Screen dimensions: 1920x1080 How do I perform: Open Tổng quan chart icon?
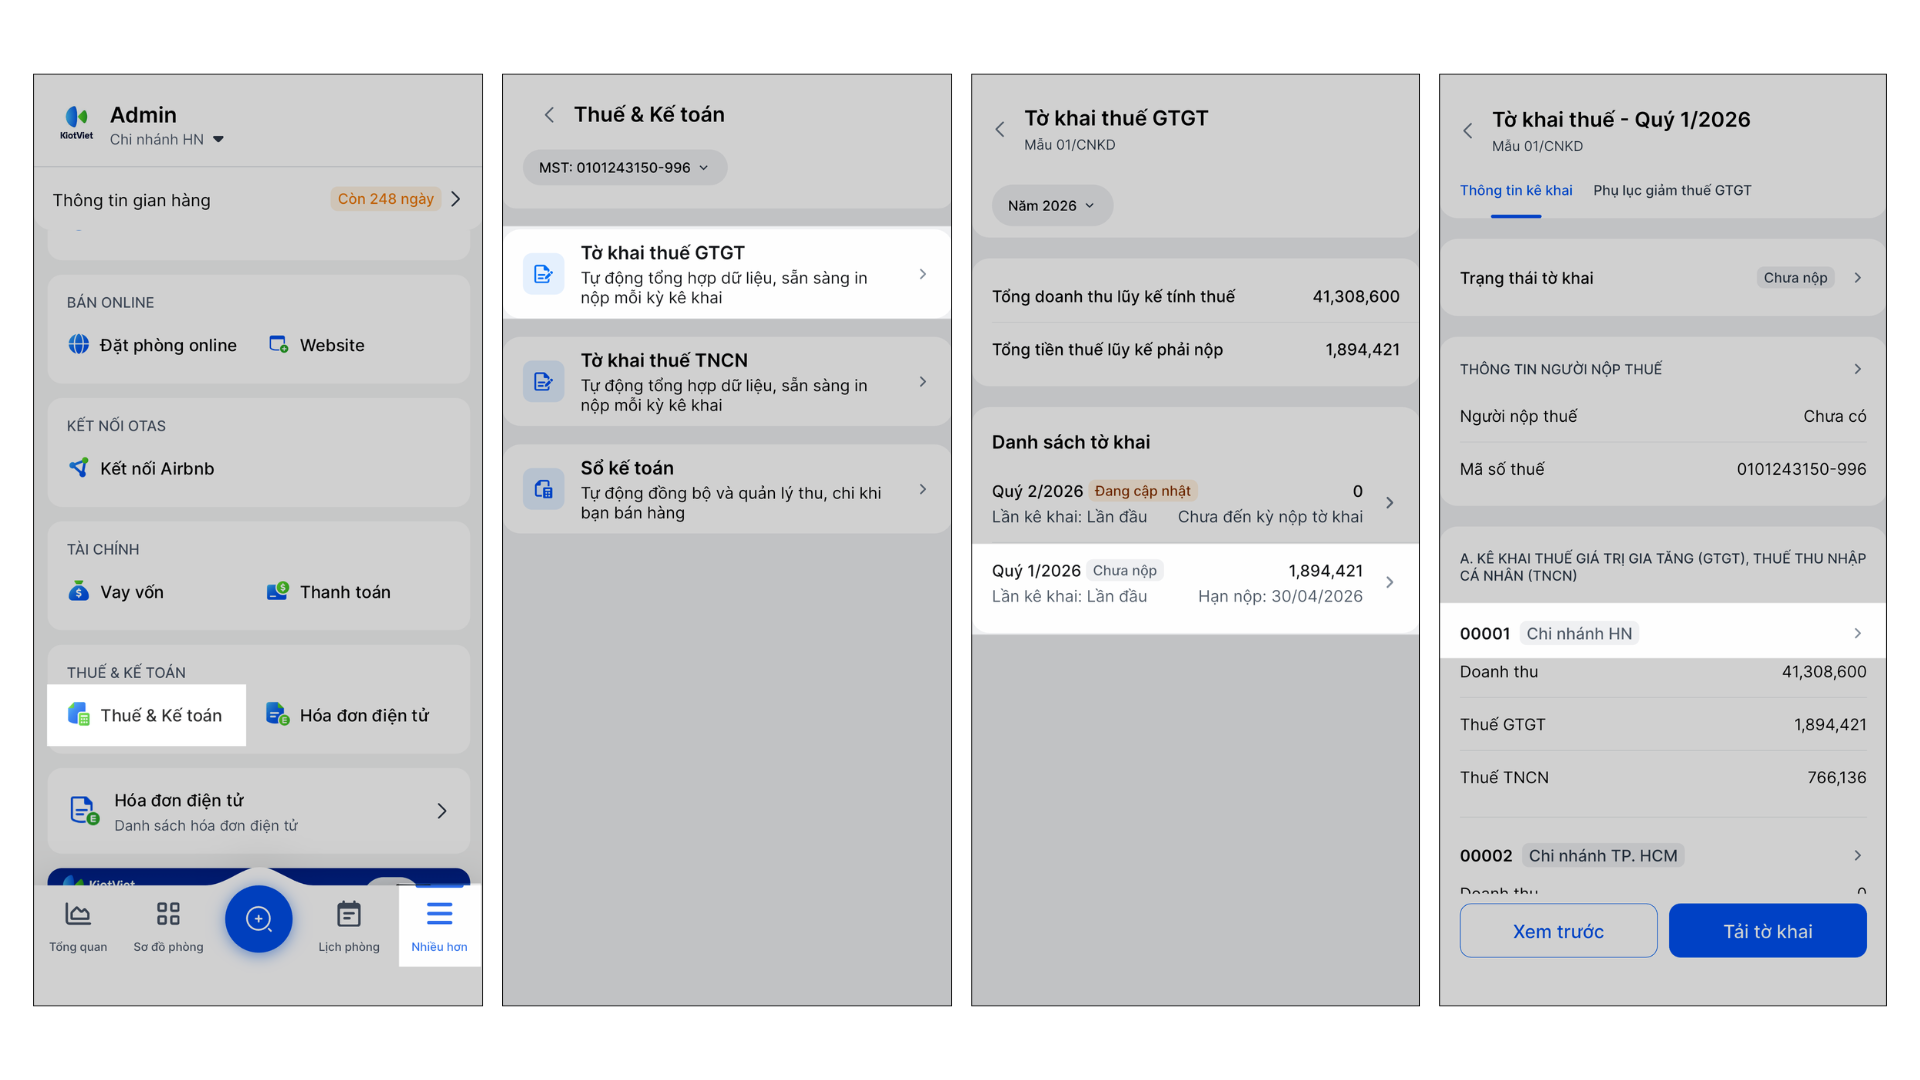click(x=78, y=914)
